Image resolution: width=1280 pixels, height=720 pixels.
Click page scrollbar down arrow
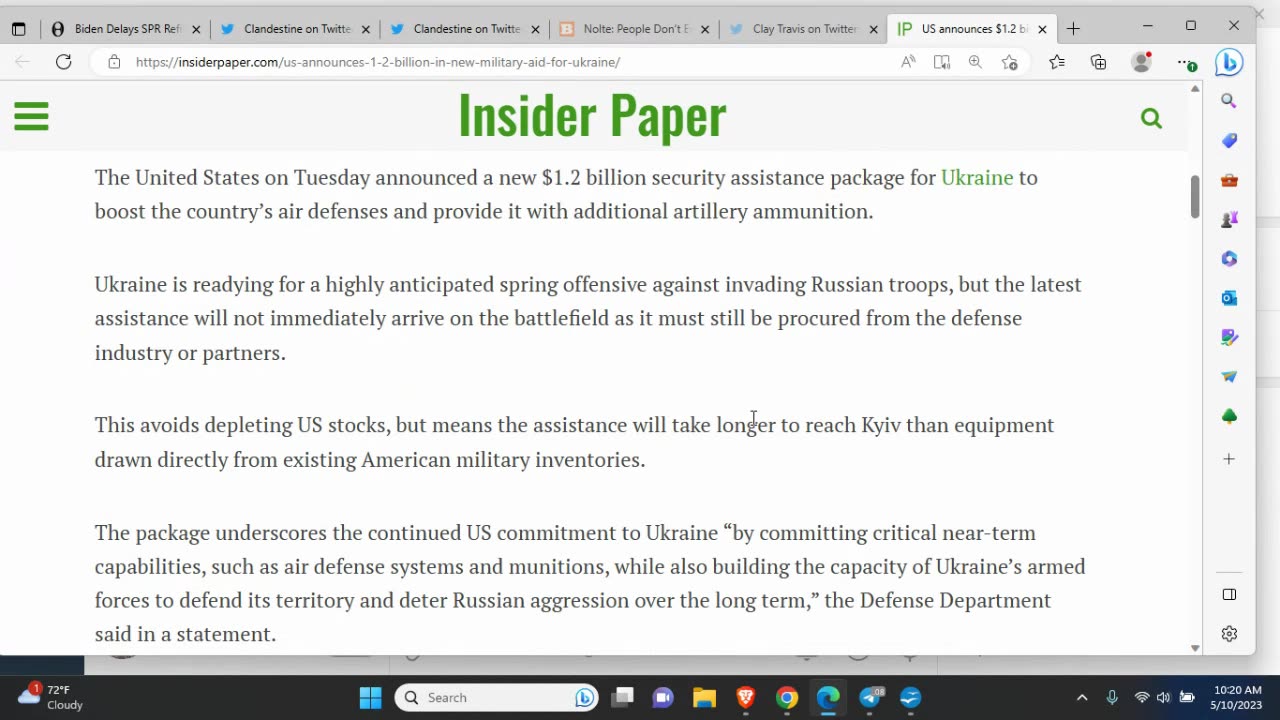coord(1195,648)
